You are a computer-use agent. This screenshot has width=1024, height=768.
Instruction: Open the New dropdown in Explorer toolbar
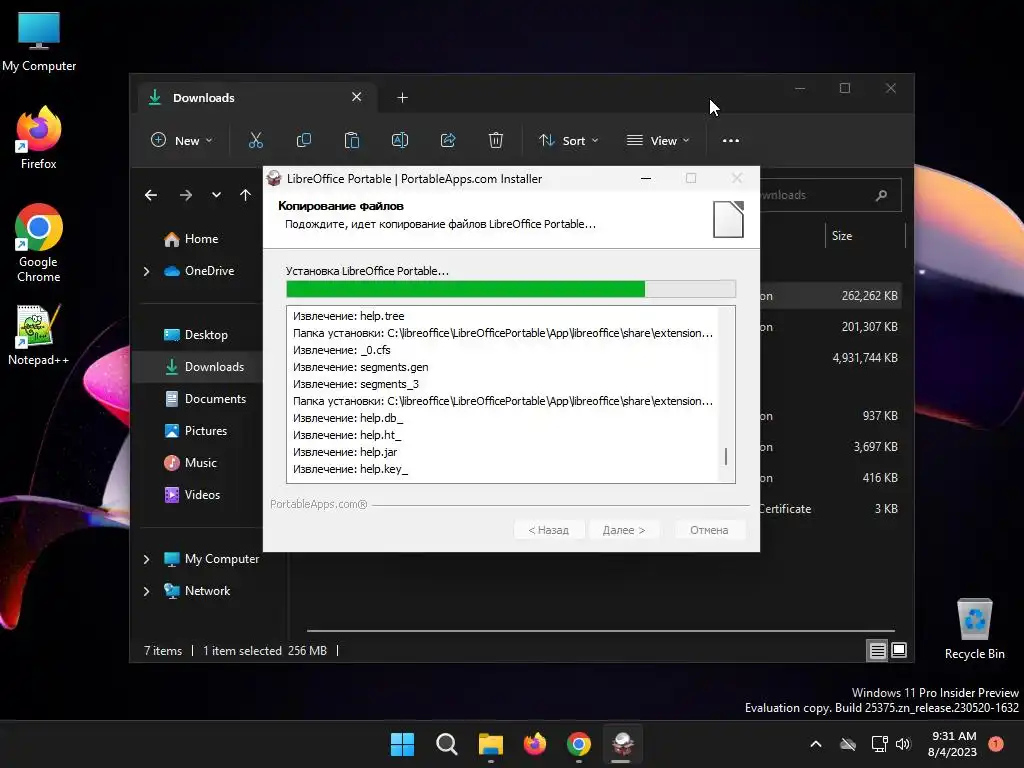(182, 140)
